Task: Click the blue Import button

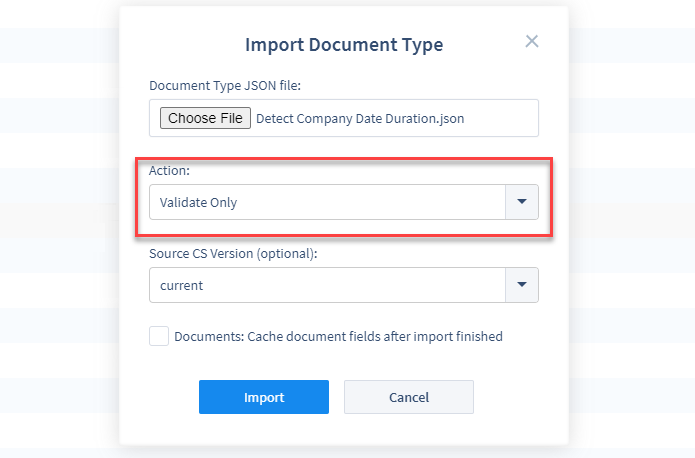Action: click(x=264, y=397)
